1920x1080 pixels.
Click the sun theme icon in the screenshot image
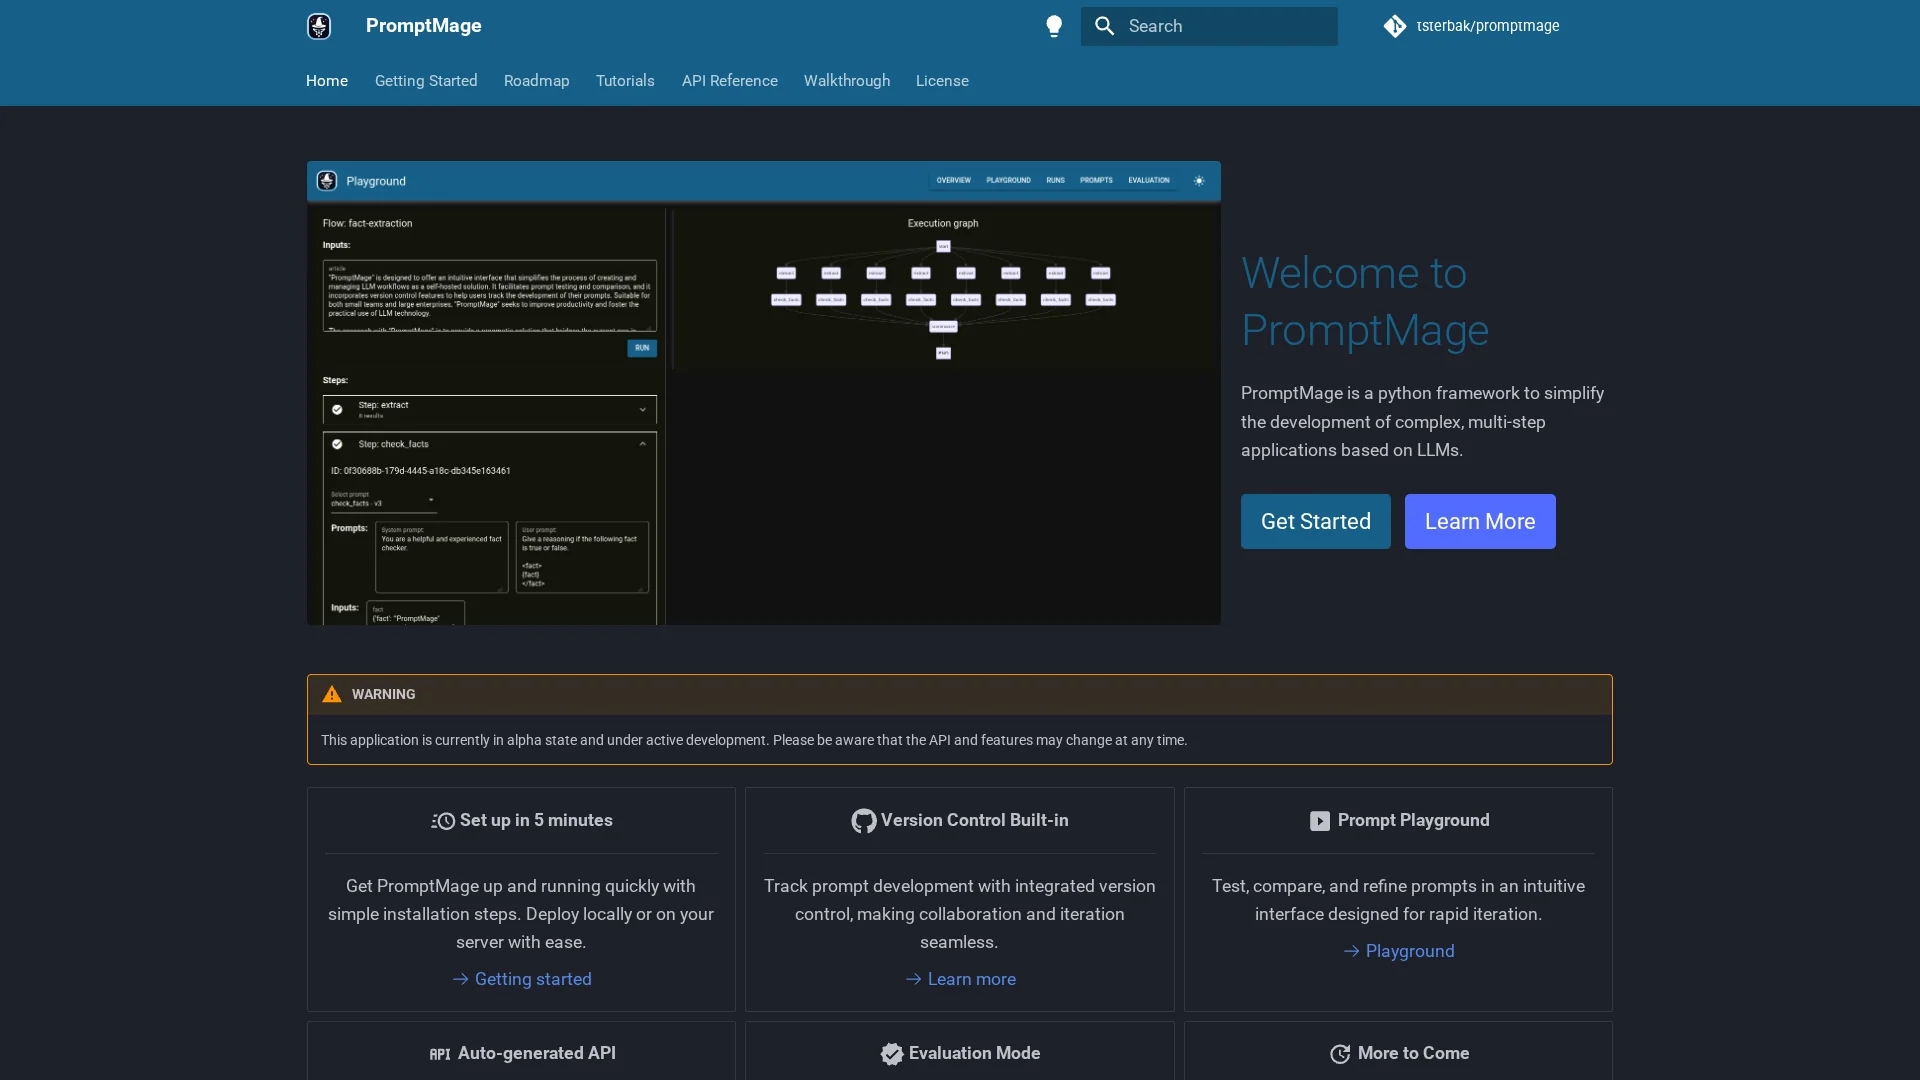(1199, 181)
